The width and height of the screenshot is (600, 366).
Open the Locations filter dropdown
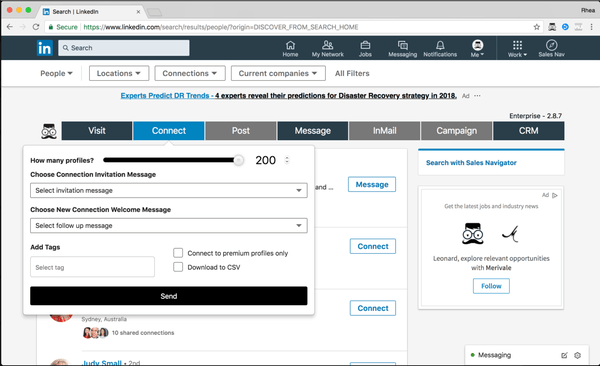click(119, 73)
